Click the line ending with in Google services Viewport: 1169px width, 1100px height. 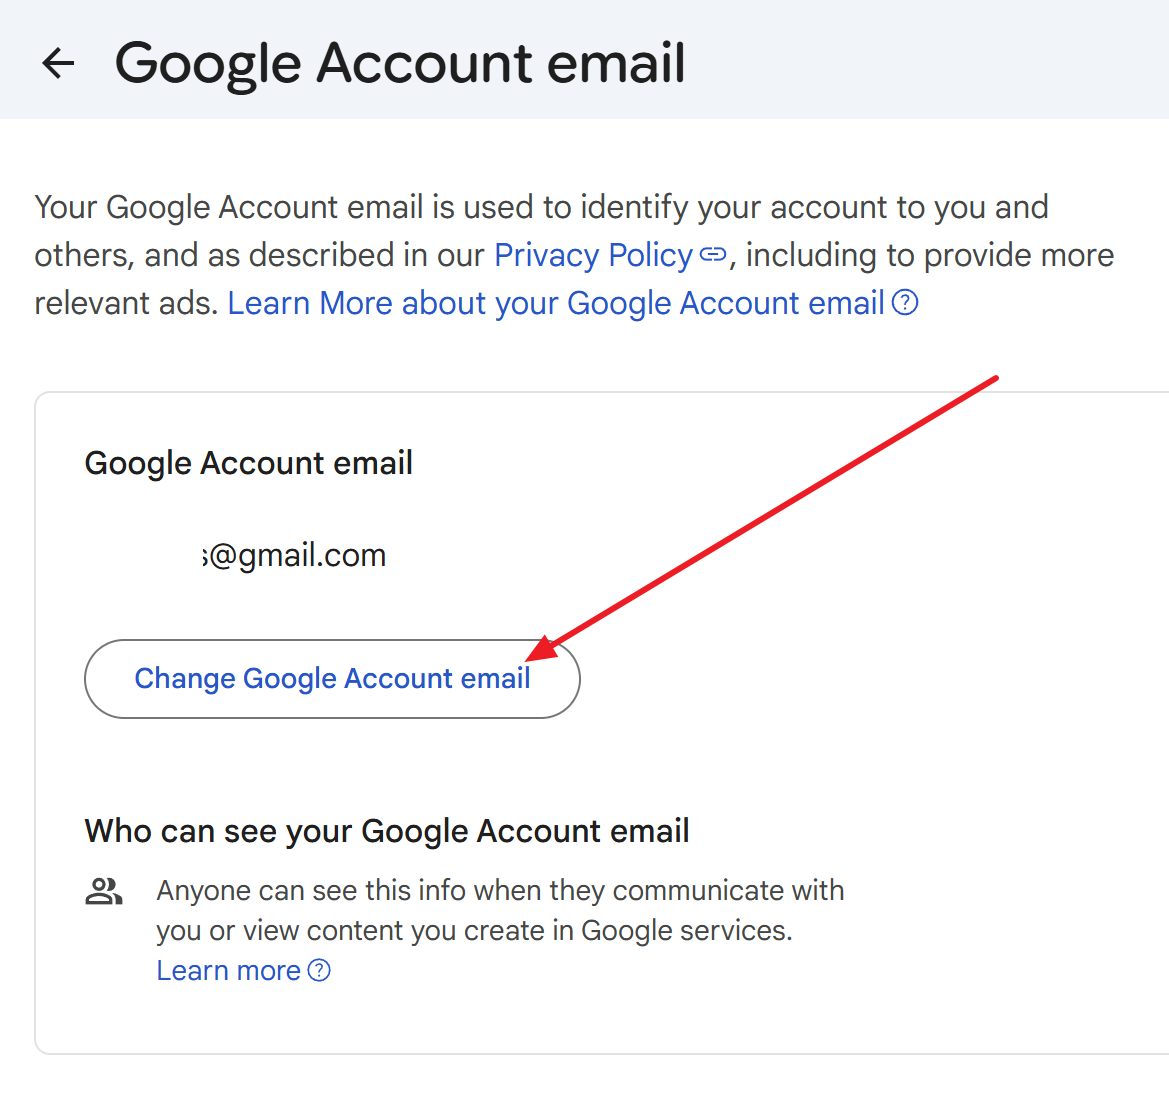(474, 930)
